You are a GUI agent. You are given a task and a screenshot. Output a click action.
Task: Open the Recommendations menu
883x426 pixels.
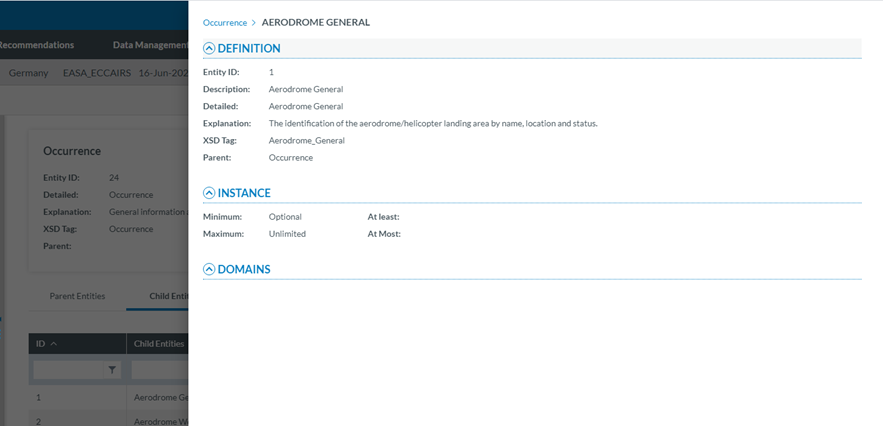[36, 44]
